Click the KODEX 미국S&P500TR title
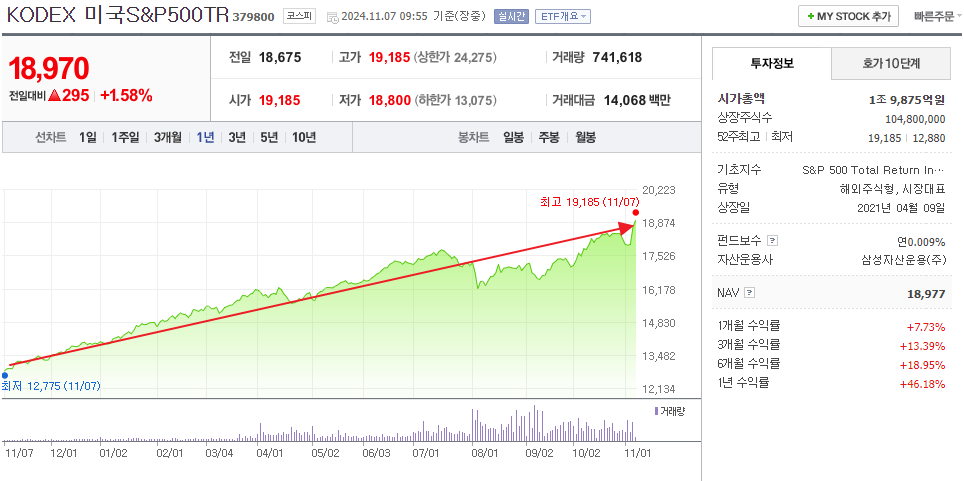 tap(117, 17)
